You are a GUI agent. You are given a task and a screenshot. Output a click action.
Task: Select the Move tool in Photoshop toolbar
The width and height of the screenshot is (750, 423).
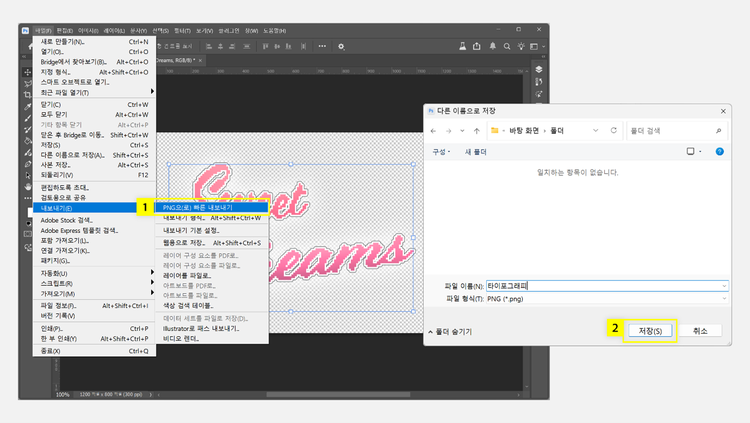click(x=28, y=72)
